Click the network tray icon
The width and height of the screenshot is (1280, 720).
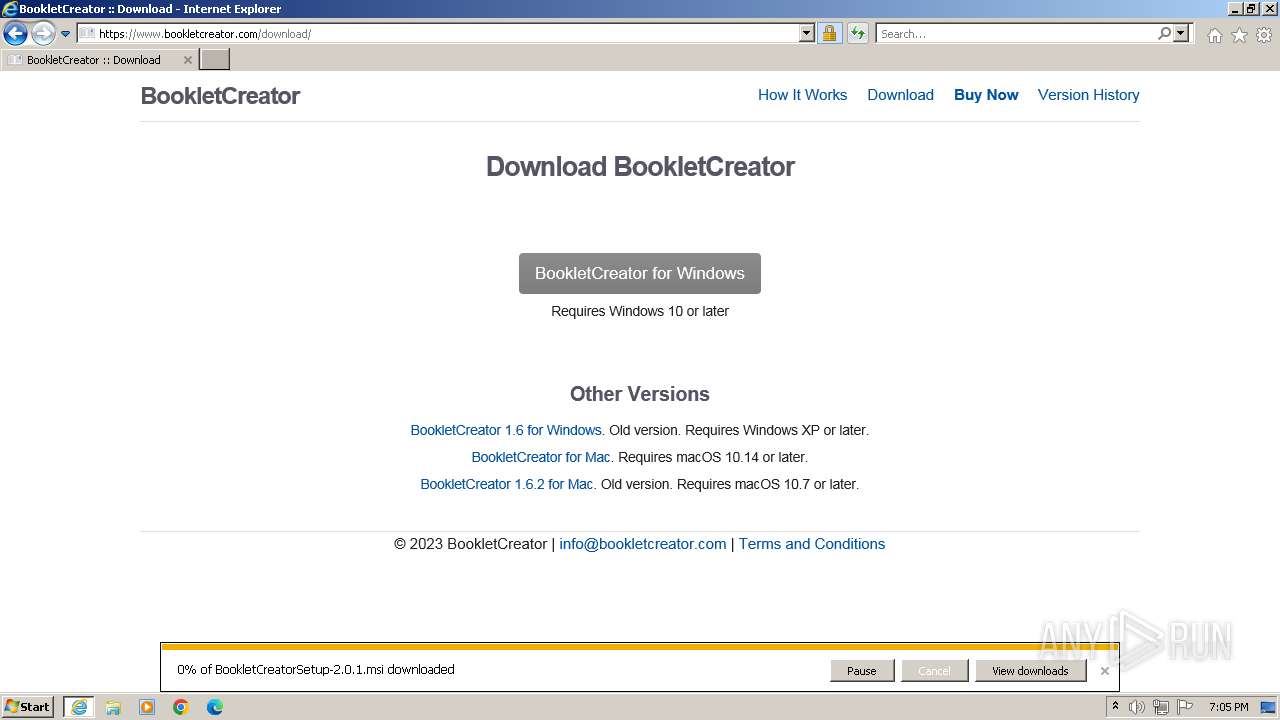1161,707
